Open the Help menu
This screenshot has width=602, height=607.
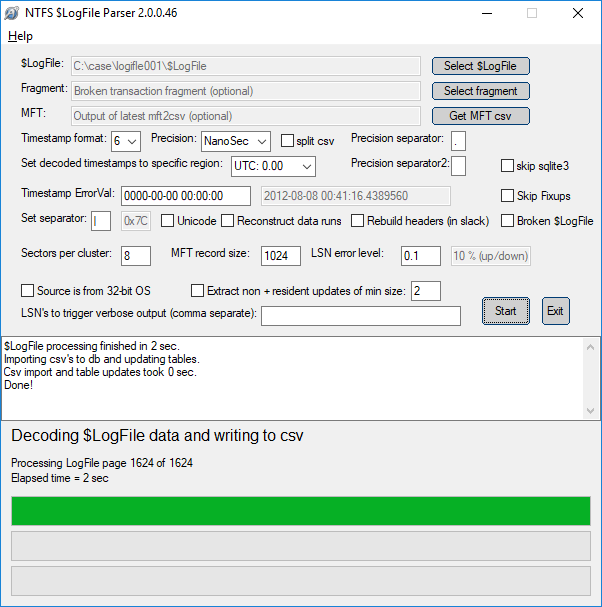20,36
